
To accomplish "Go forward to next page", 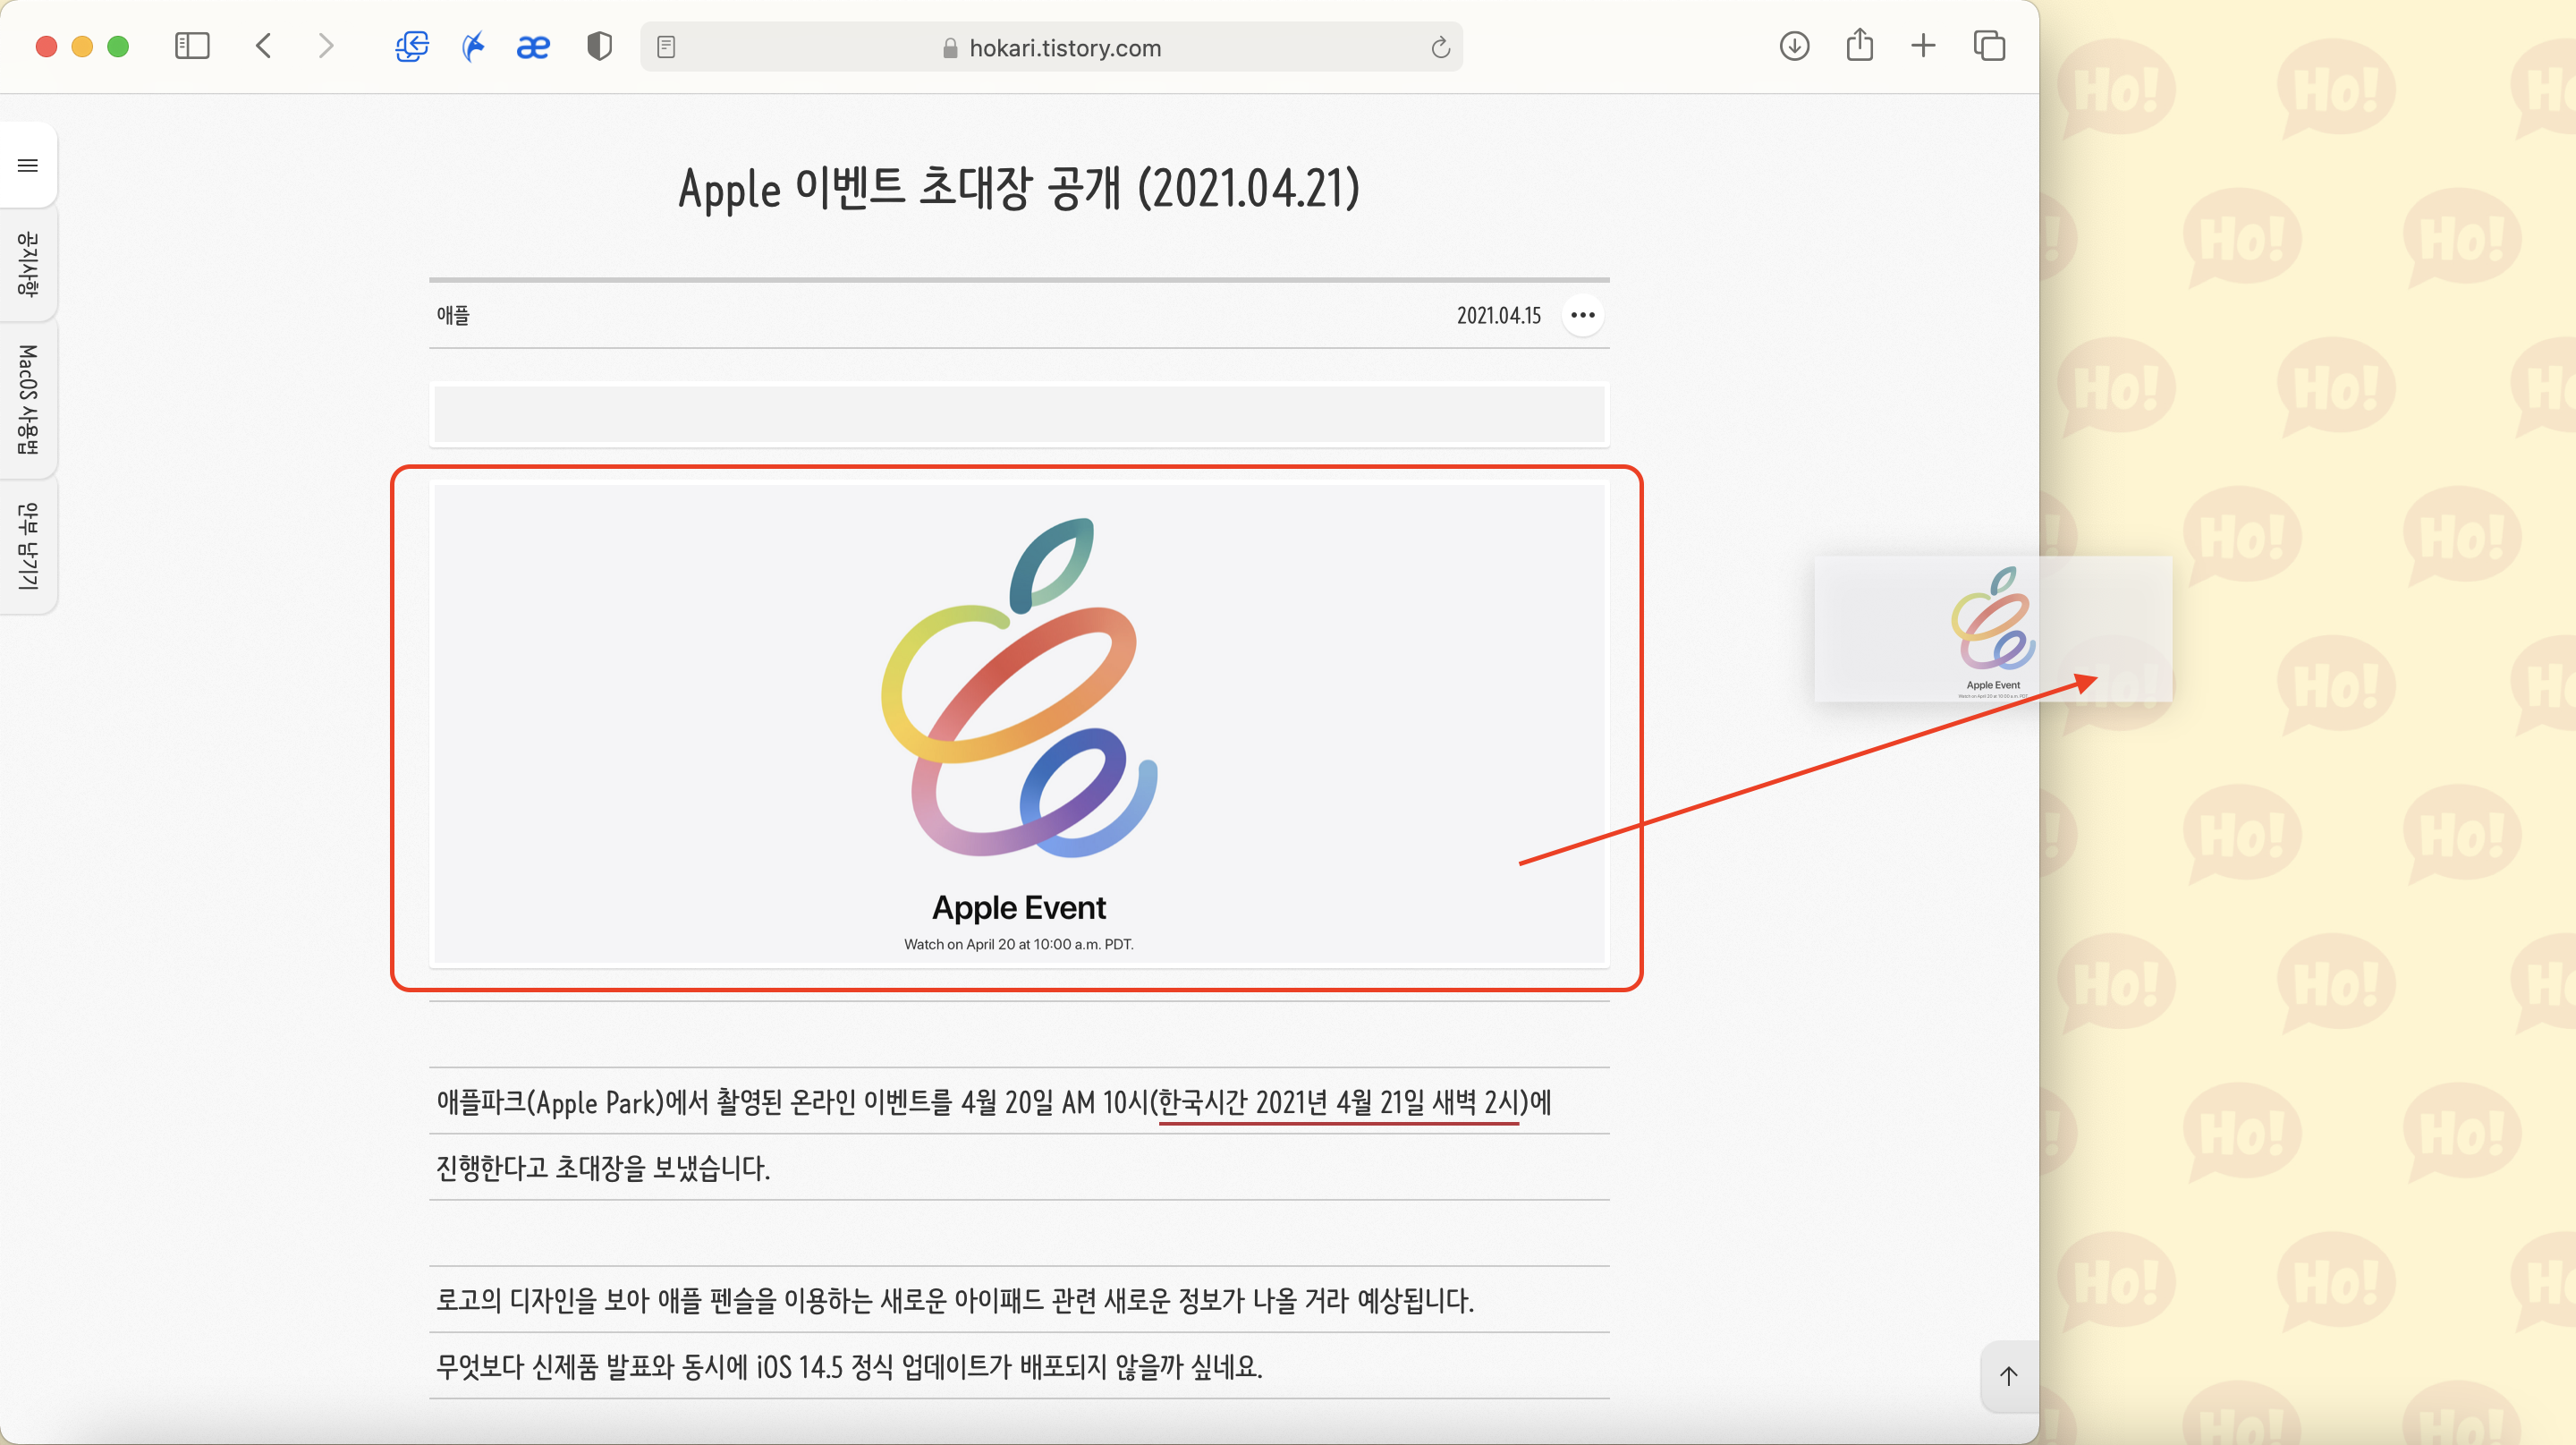I will point(325,46).
